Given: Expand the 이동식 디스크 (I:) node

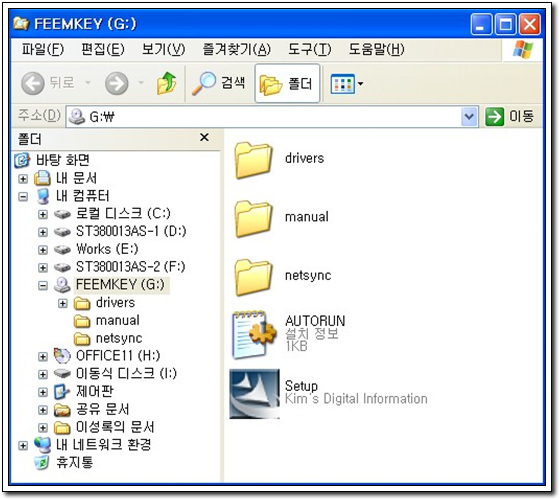Looking at the screenshot, I should (43, 374).
